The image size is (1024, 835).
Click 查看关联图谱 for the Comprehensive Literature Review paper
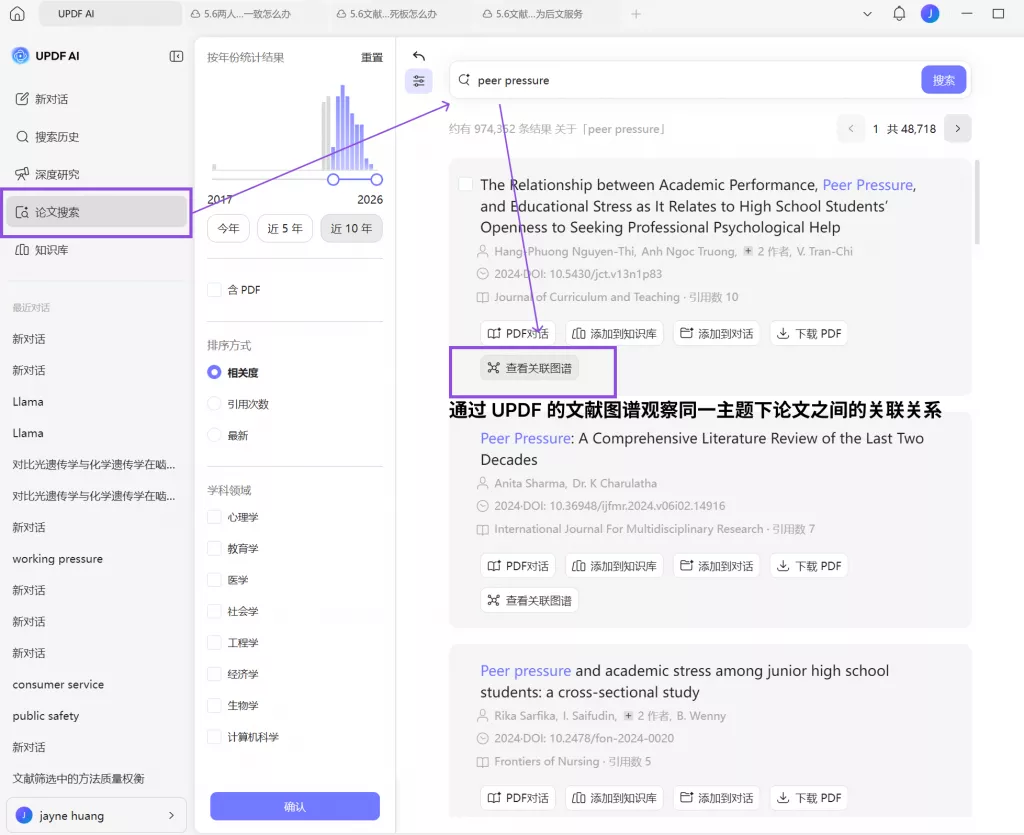pyautogui.click(x=530, y=600)
